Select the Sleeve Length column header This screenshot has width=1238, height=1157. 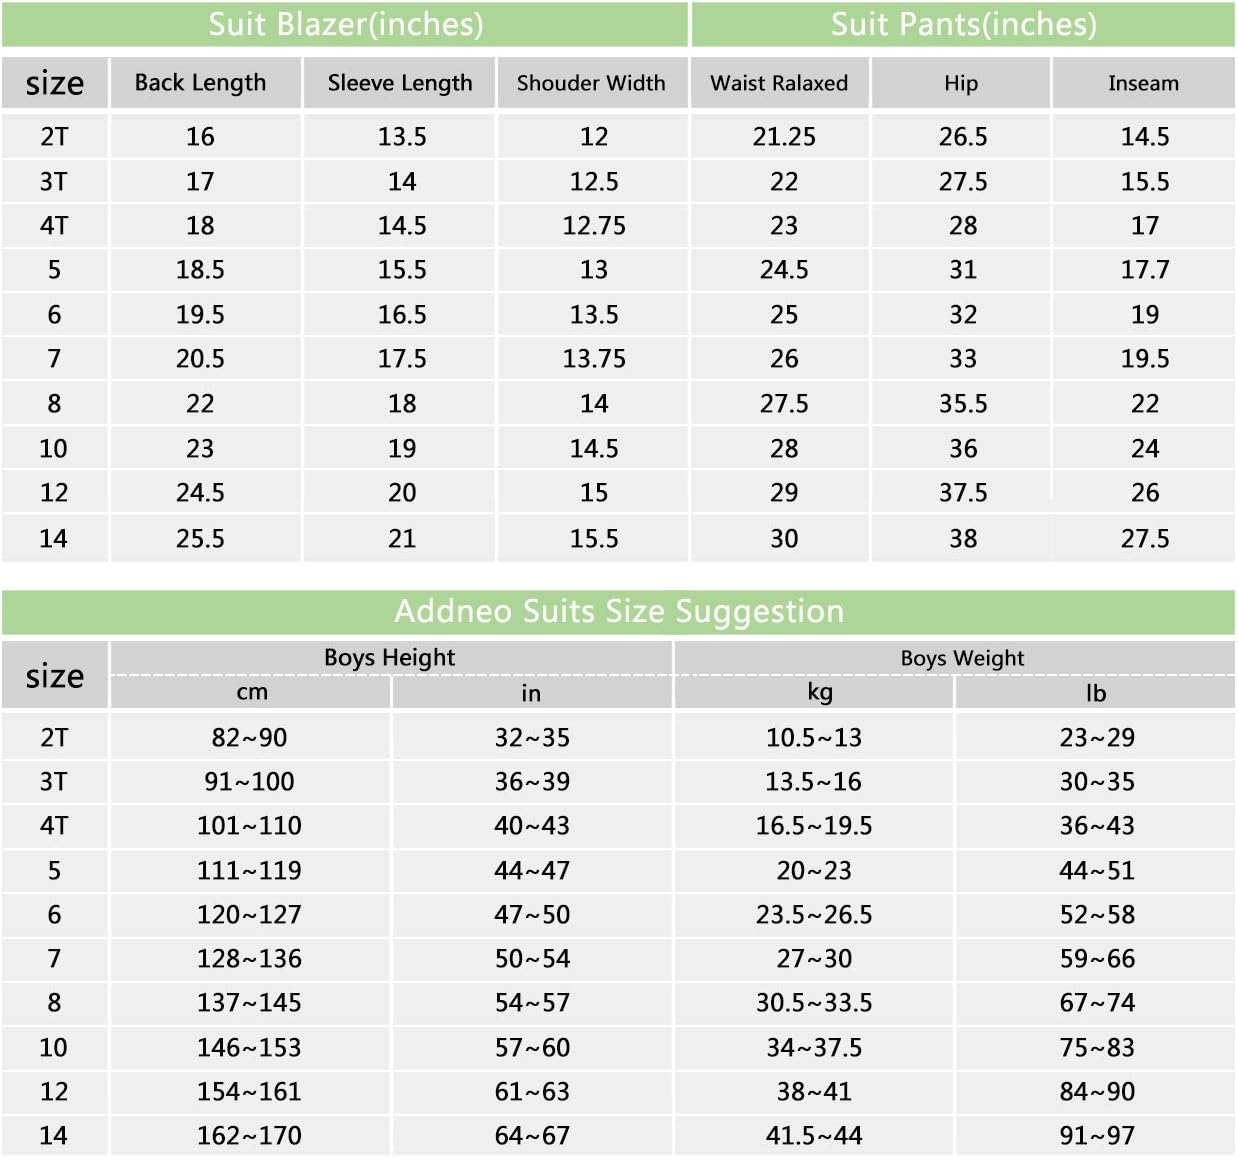click(399, 82)
